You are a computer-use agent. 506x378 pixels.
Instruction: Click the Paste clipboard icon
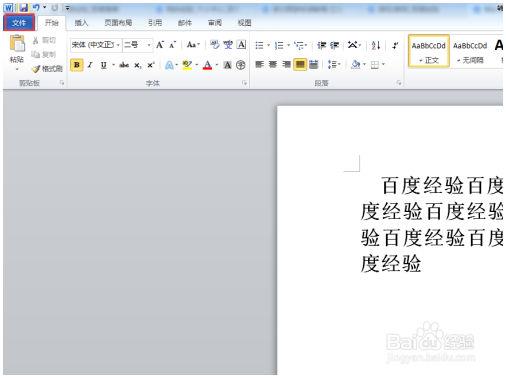(17, 44)
